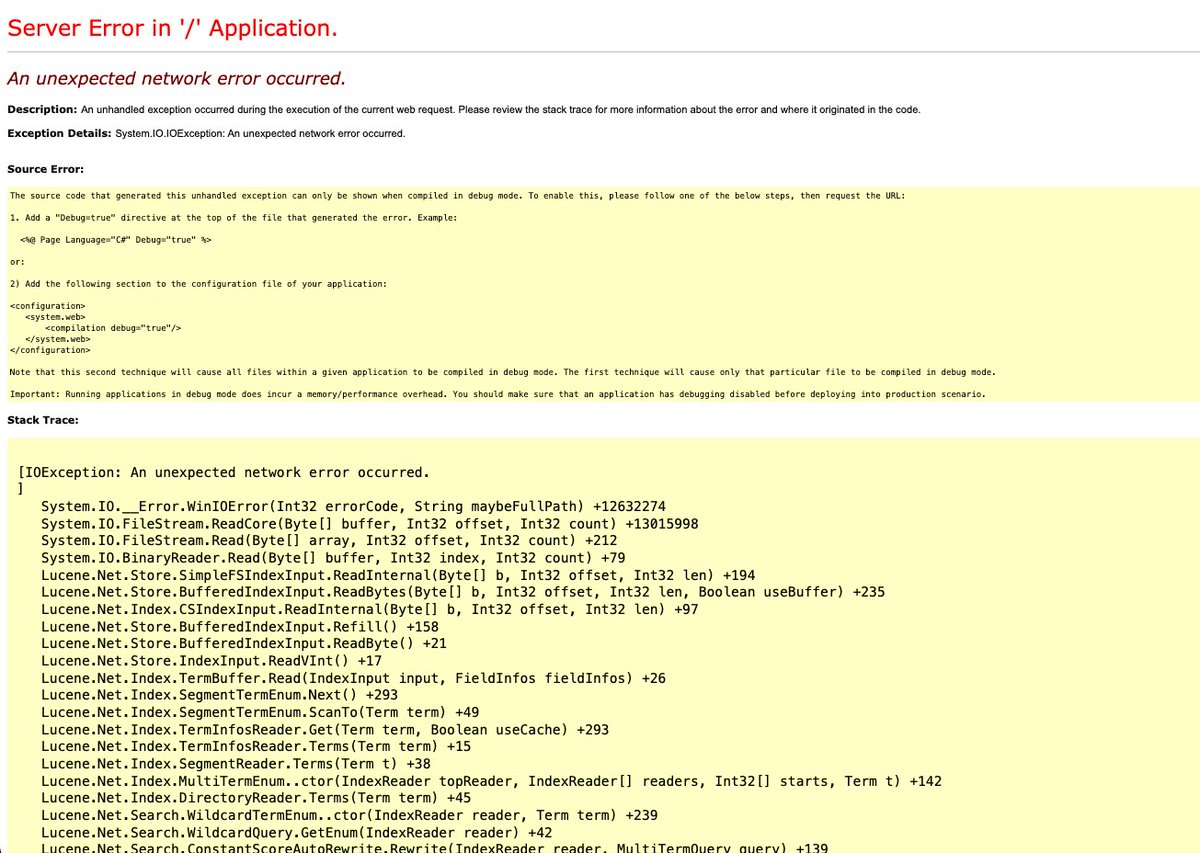Click the 'Source Error:' label
Viewport: 1200px width, 853px height.
tap(45, 169)
